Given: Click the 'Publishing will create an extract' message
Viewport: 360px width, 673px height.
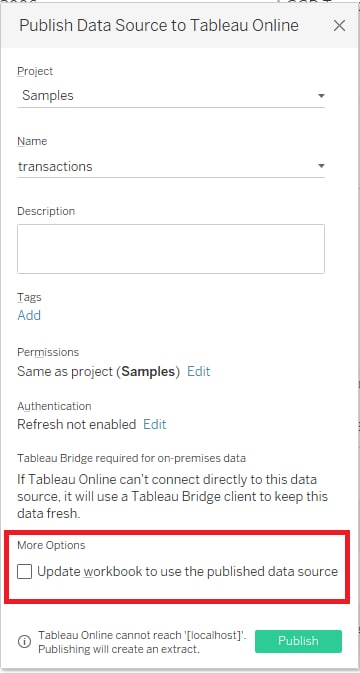Looking at the screenshot, I should 119,649.
